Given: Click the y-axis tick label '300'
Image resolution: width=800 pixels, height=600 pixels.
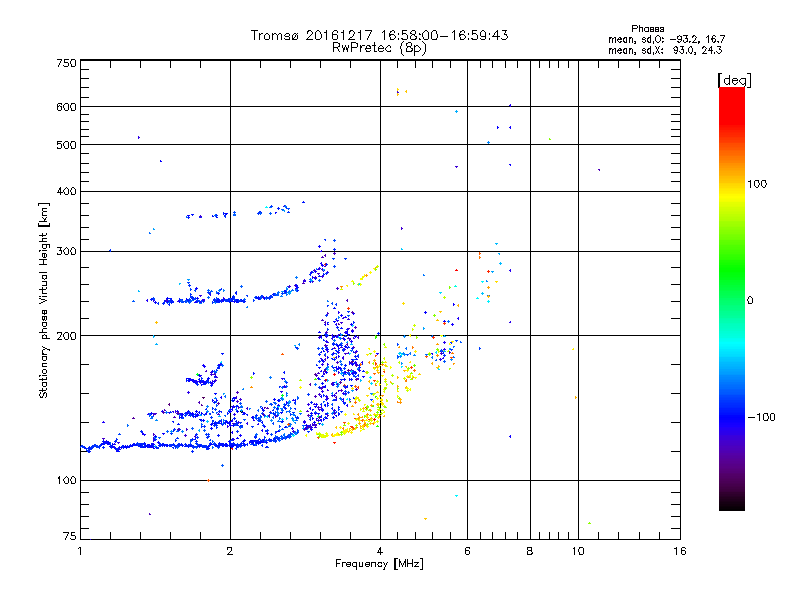Looking at the screenshot, I should pyautogui.click(x=67, y=251).
